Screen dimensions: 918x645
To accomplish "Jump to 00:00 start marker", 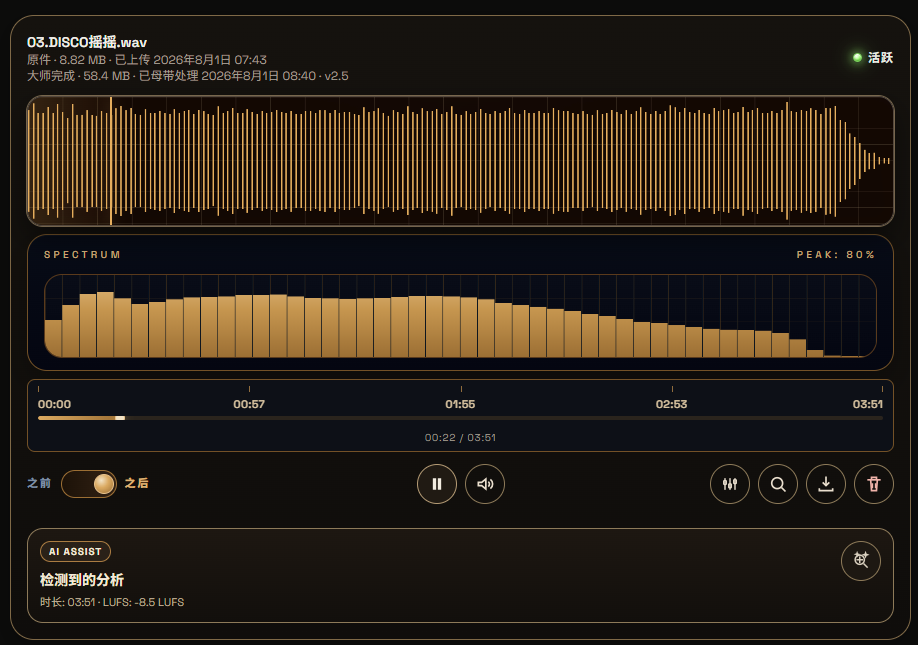I will pos(54,404).
